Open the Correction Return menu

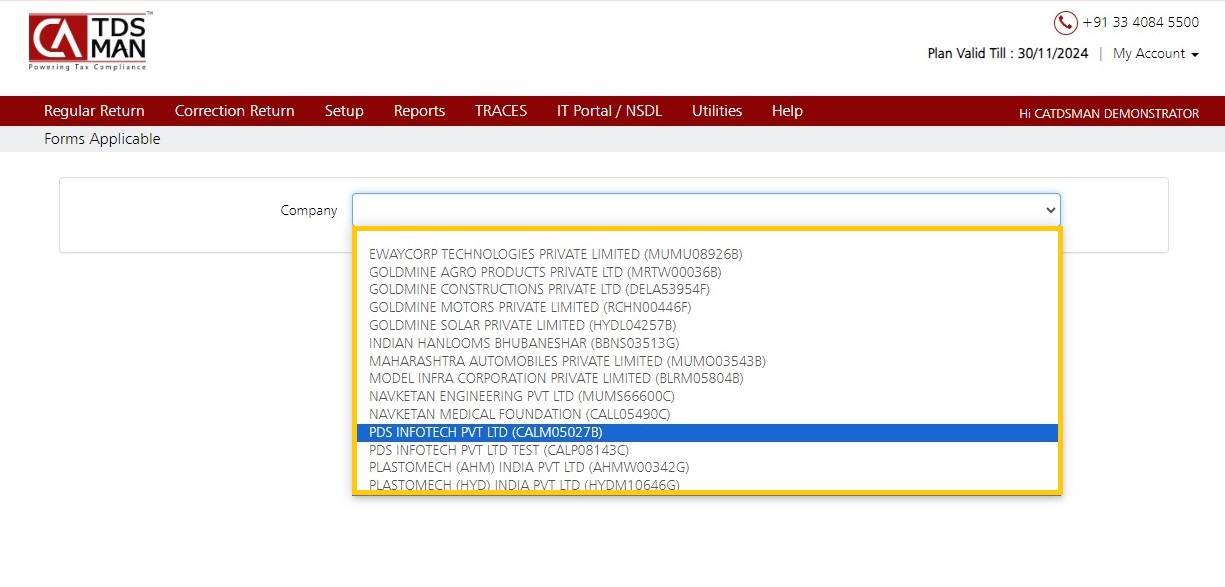(235, 111)
